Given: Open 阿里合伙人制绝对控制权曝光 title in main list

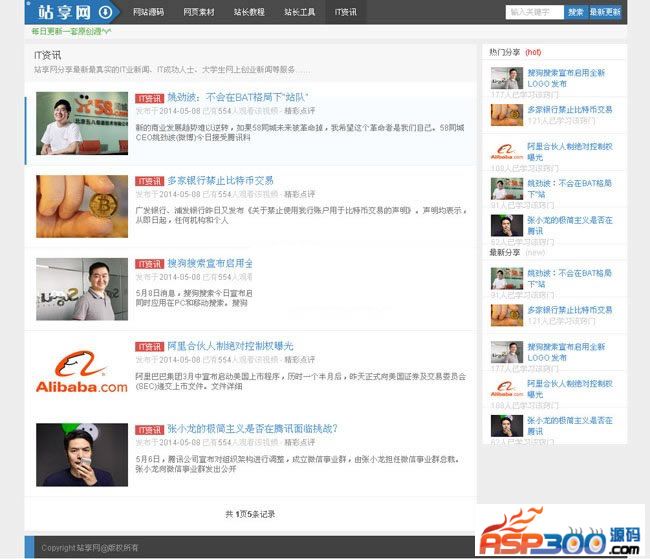Looking at the screenshot, I should pyautogui.click(x=230, y=346).
